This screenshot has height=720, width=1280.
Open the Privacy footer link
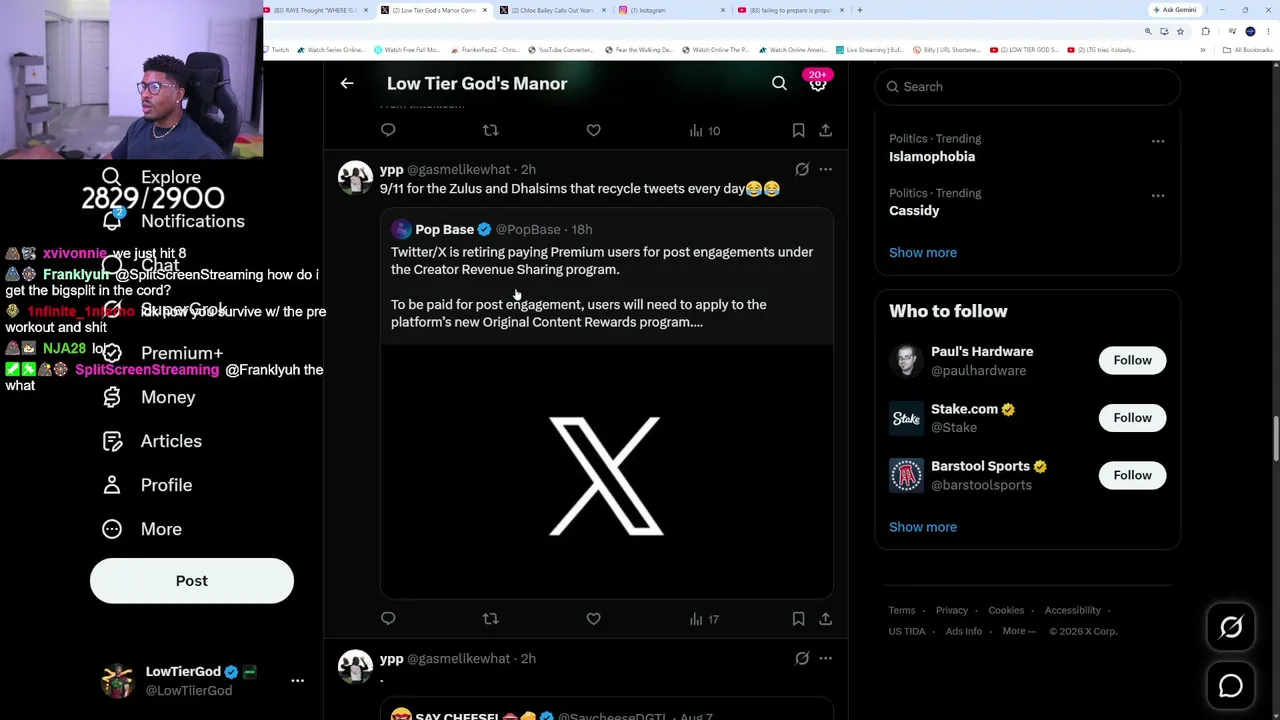[952, 610]
